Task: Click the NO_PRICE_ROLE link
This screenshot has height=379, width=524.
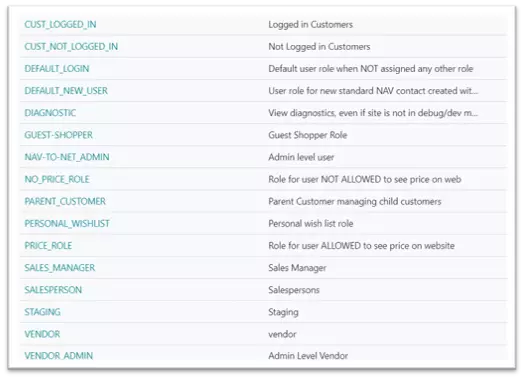Action: (57, 179)
